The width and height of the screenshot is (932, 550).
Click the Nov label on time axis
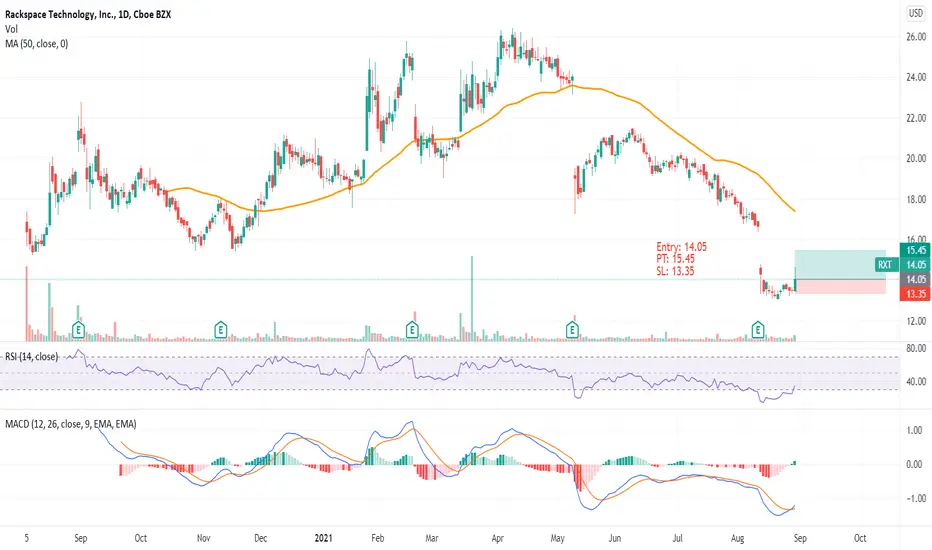[x=203, y=538]
